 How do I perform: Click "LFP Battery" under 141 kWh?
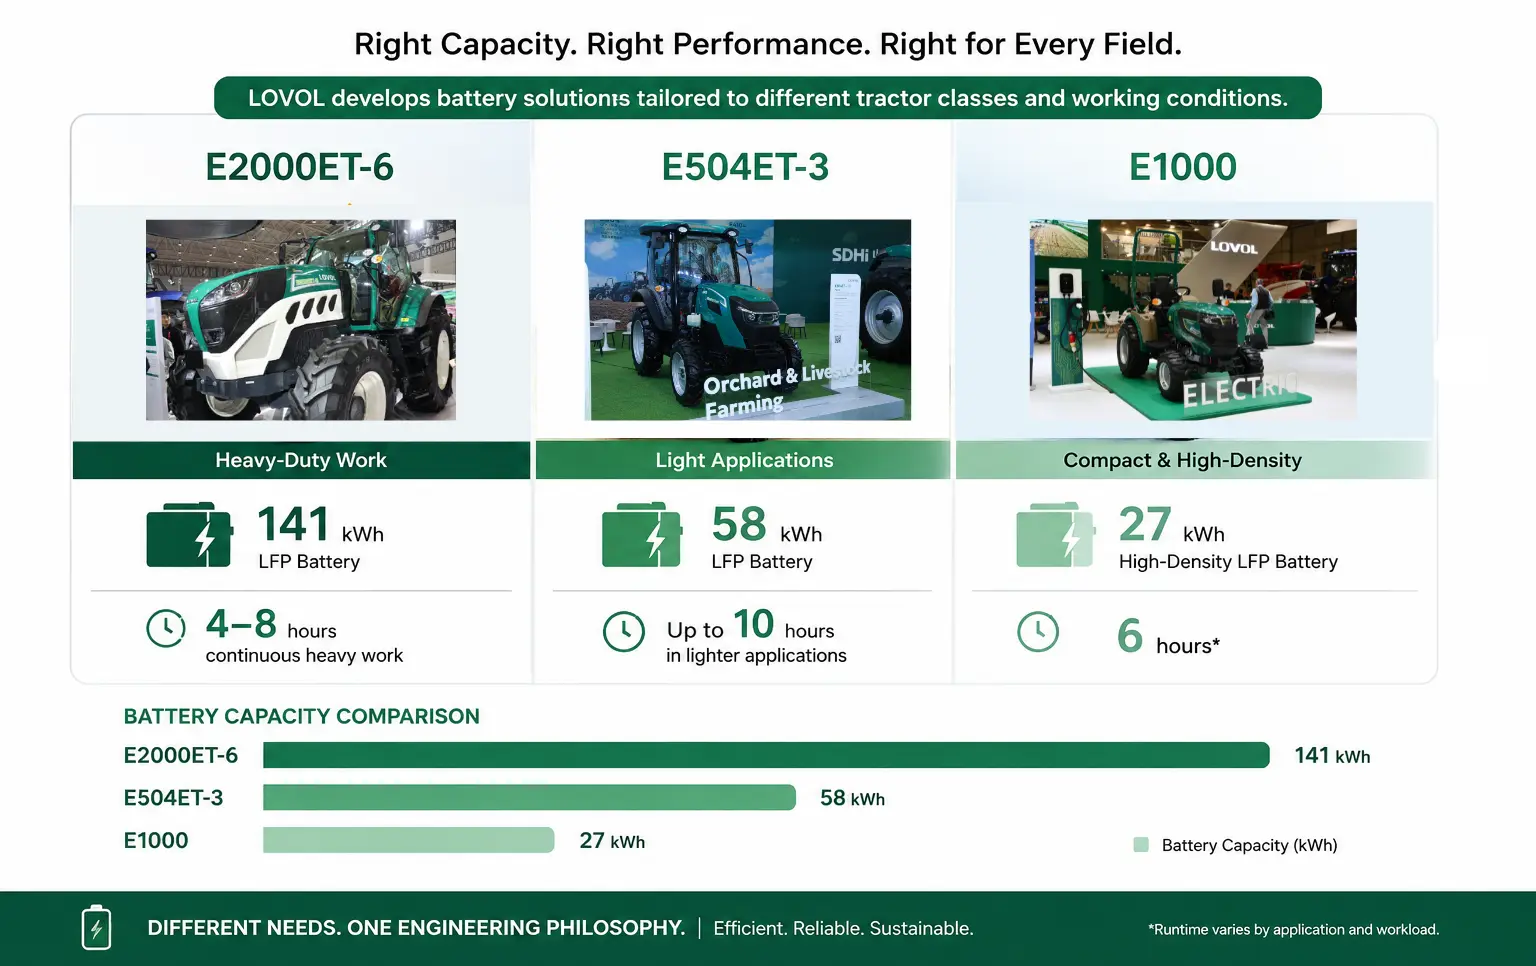[x=309, y=562]
